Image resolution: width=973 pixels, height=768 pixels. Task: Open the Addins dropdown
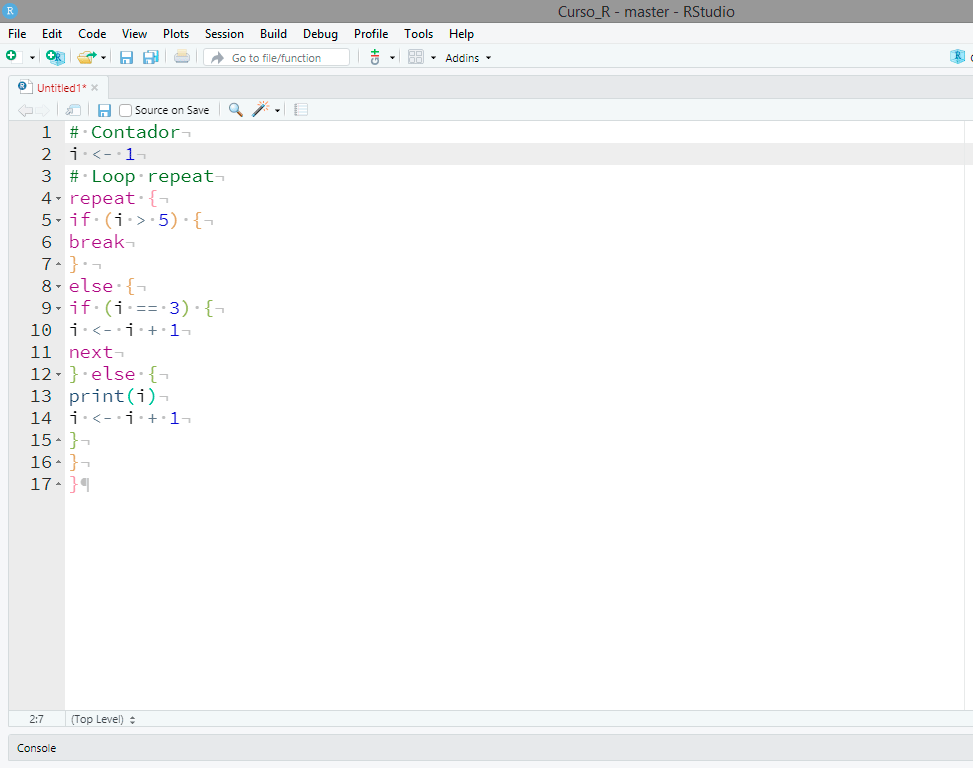468,58
